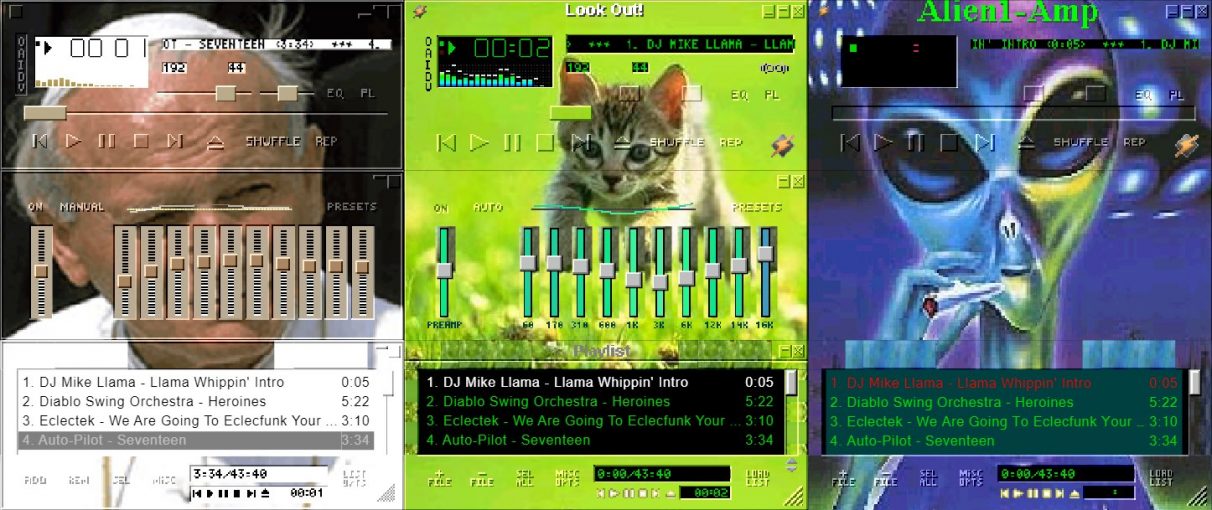Open the LIST OPTS menu in the left playlist

coord(355,478)
